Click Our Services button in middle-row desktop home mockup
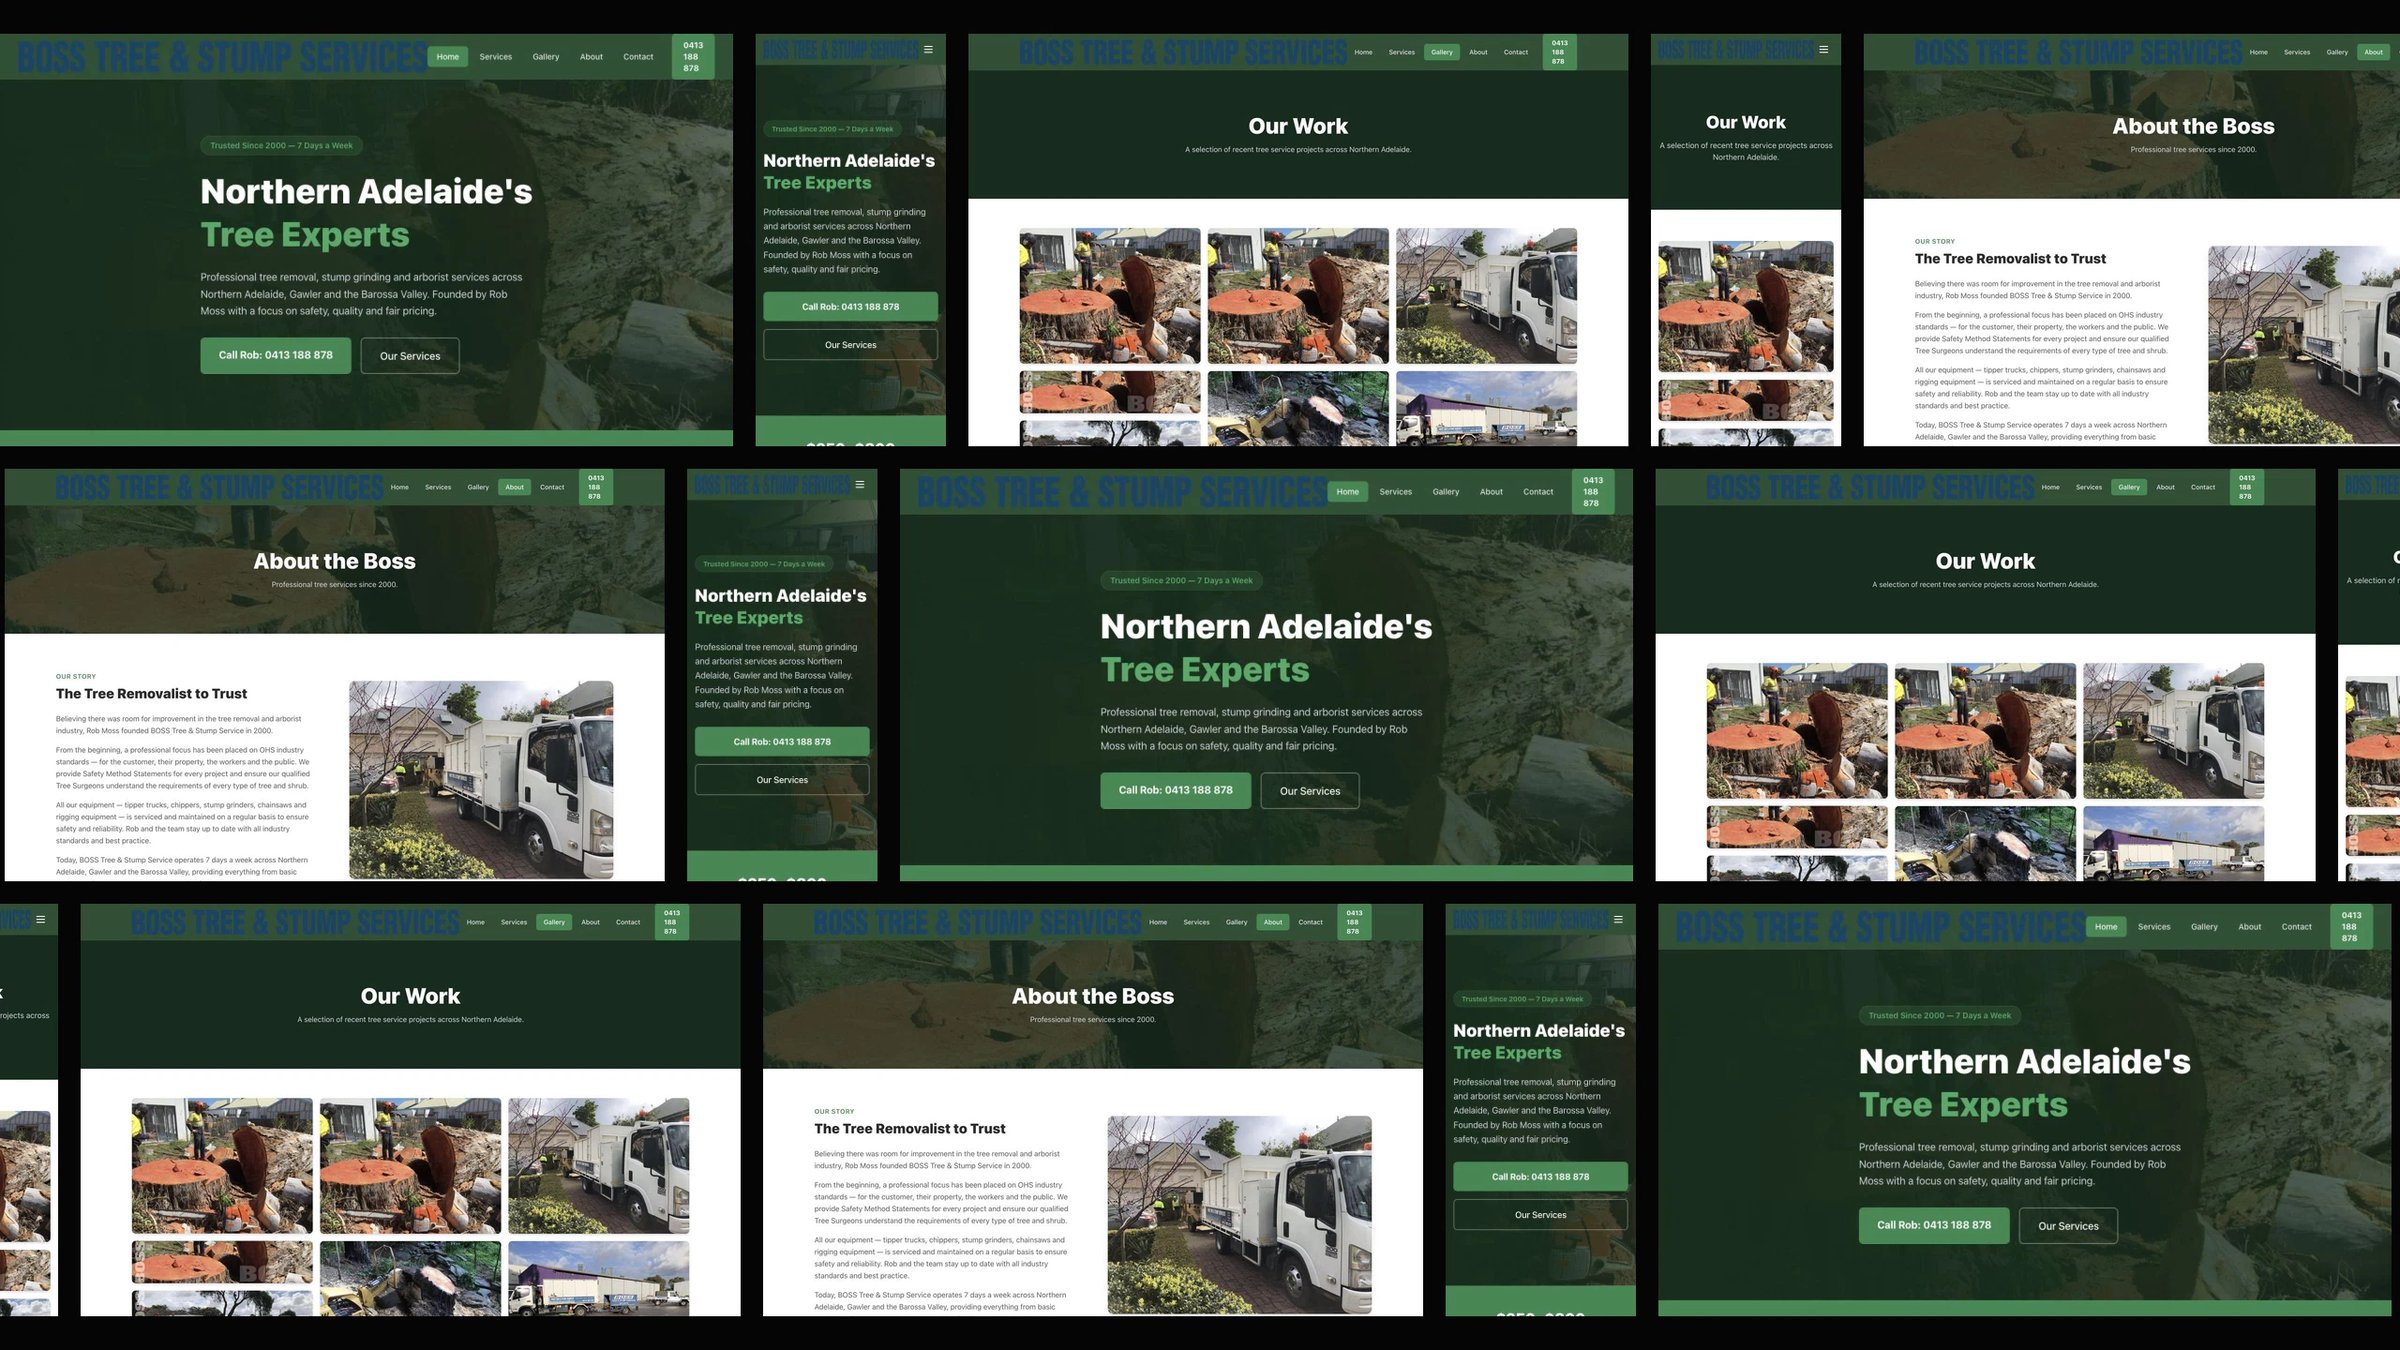Viewport: 2400px width, 1350px height. click(1310, 791)
